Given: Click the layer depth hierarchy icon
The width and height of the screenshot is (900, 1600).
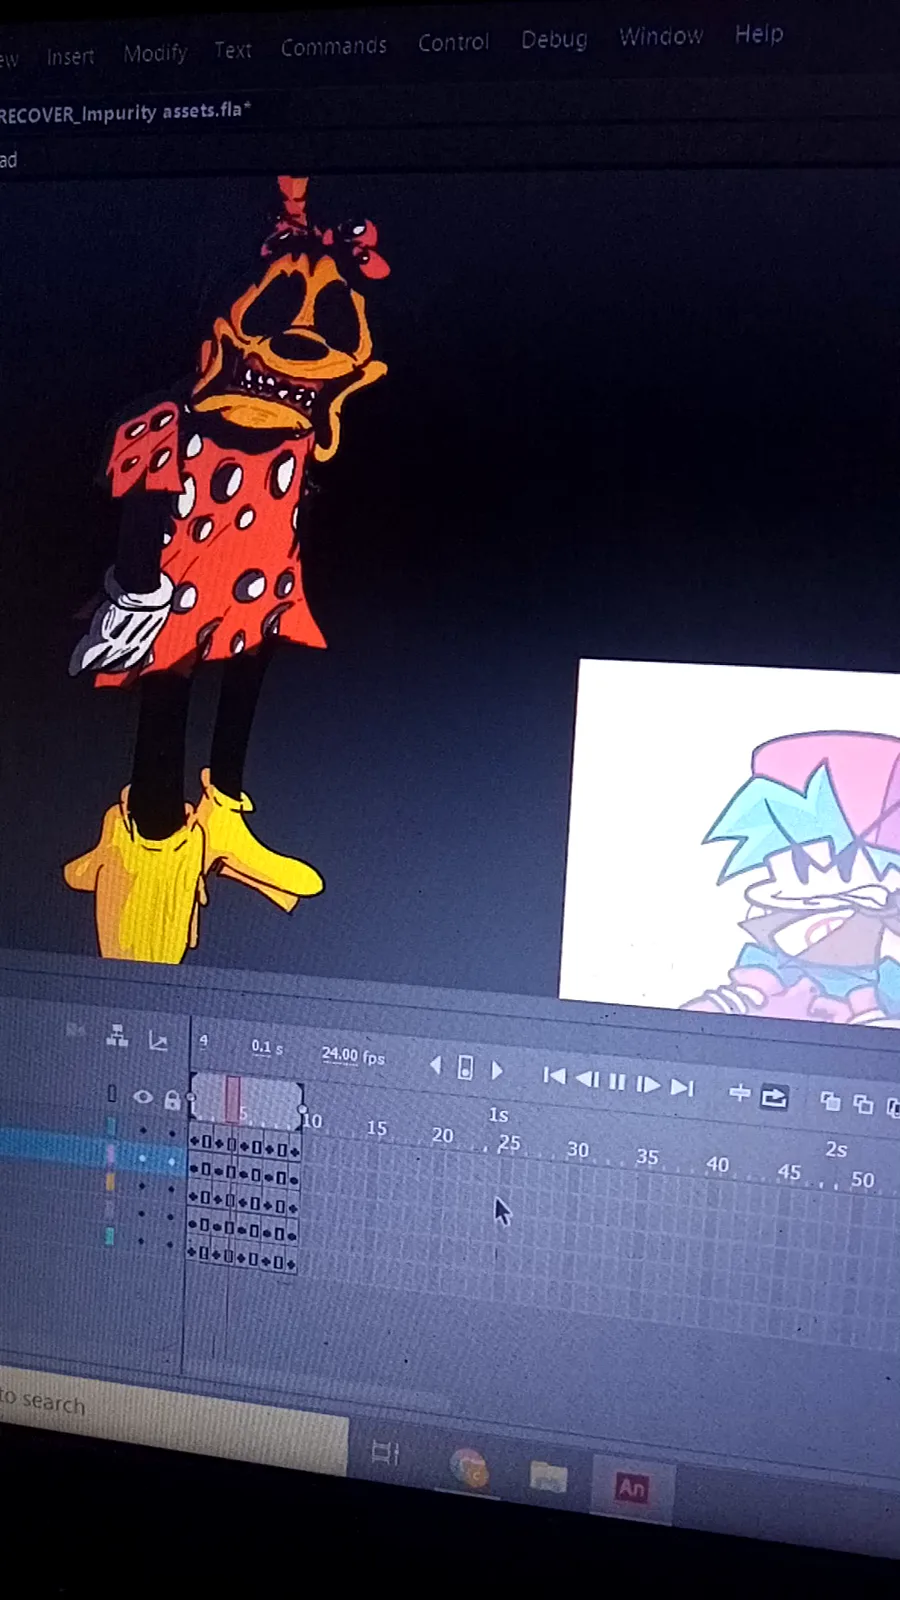Looking at the screenshot, I should pos(117,1037).
